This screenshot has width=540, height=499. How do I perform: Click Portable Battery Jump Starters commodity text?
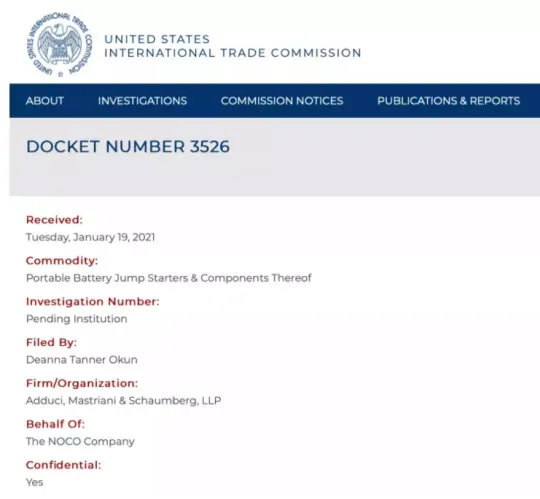point(169,278)
